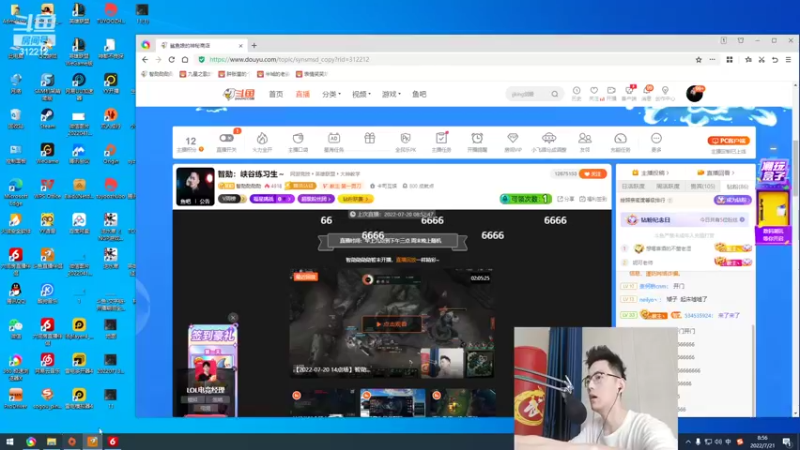Viewport: 800px width, 450px height.
Task: Open the browser more-actions ellipsis in address bar
Action: pos(712,60)
